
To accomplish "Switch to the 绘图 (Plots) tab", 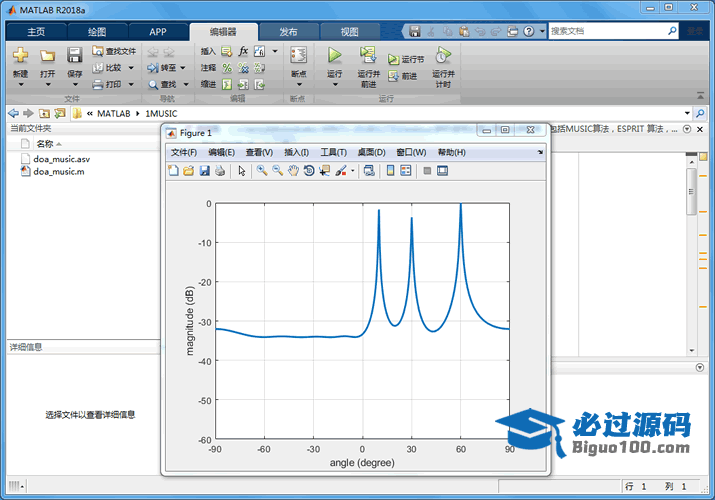I will point(97,31).
